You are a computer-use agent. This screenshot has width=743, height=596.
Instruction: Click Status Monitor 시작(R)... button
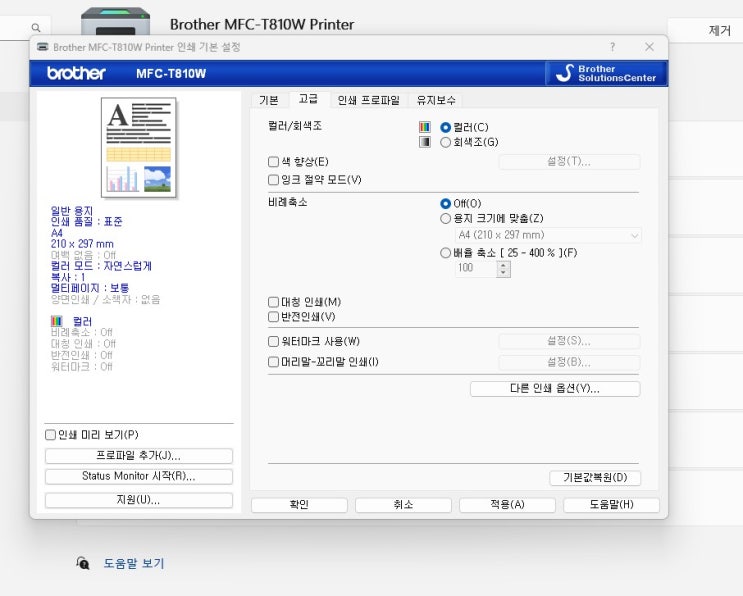point(139,477)
